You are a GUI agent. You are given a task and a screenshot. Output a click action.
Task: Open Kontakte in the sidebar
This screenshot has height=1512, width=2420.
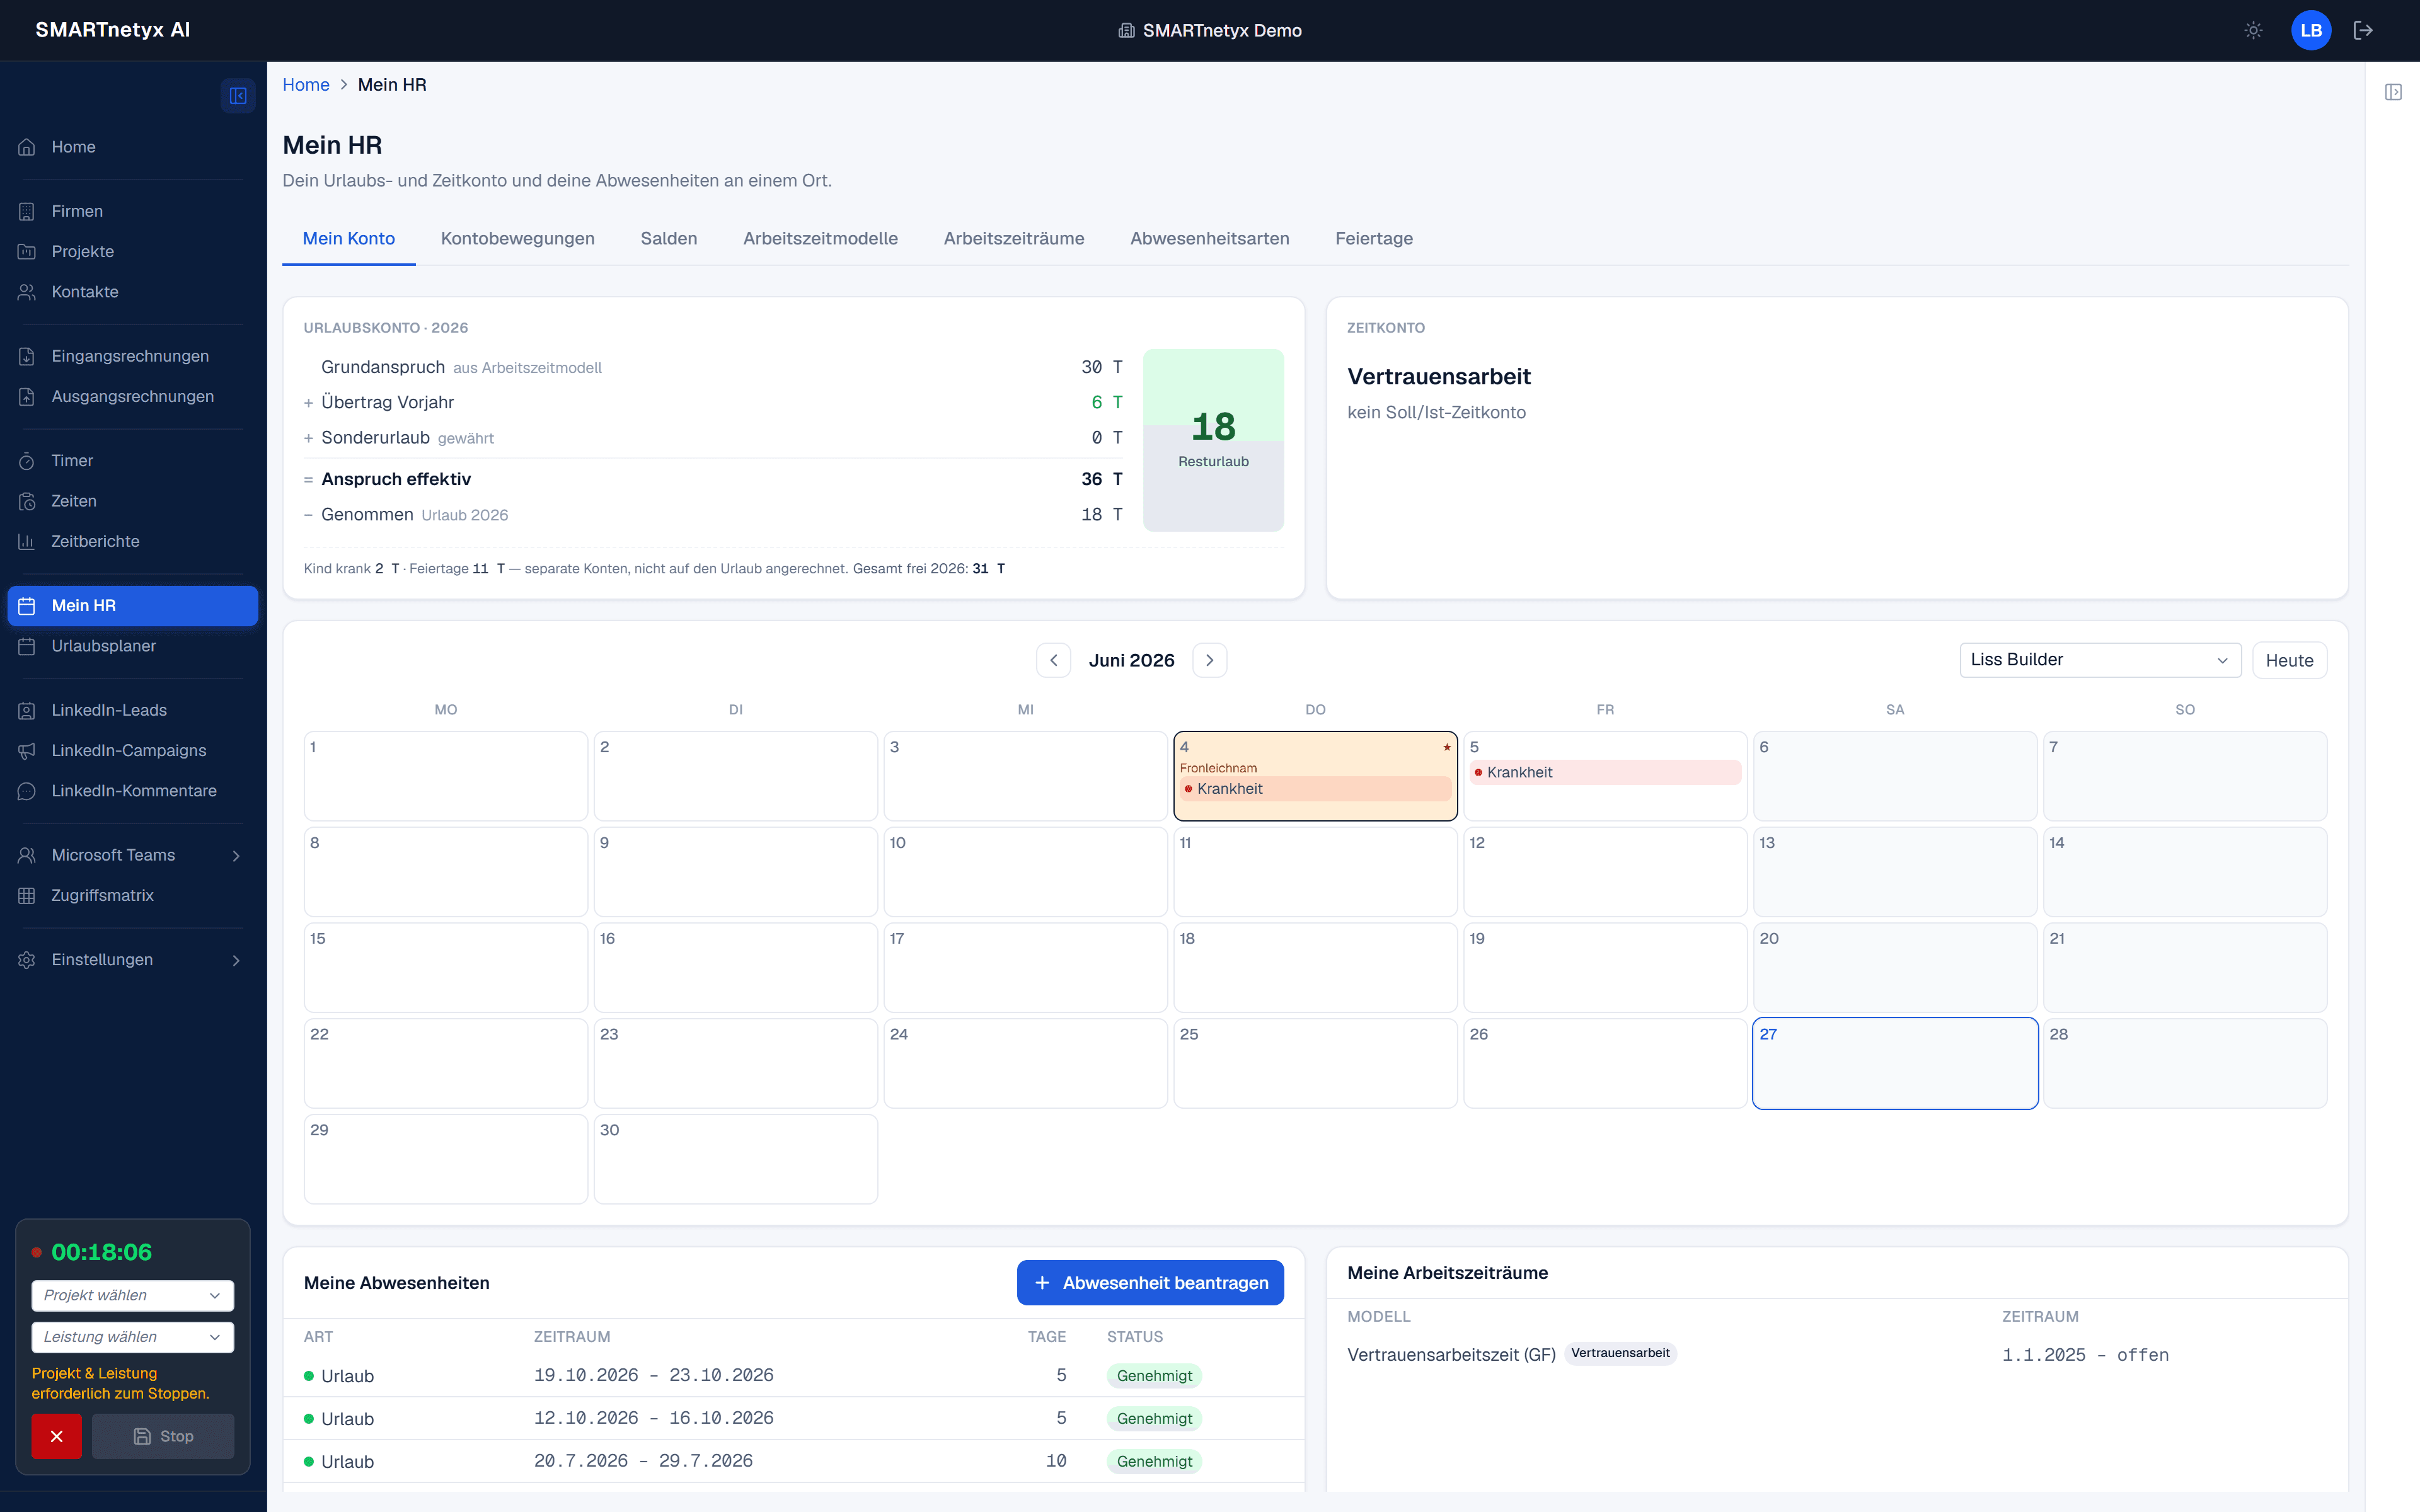pos(132,292)
